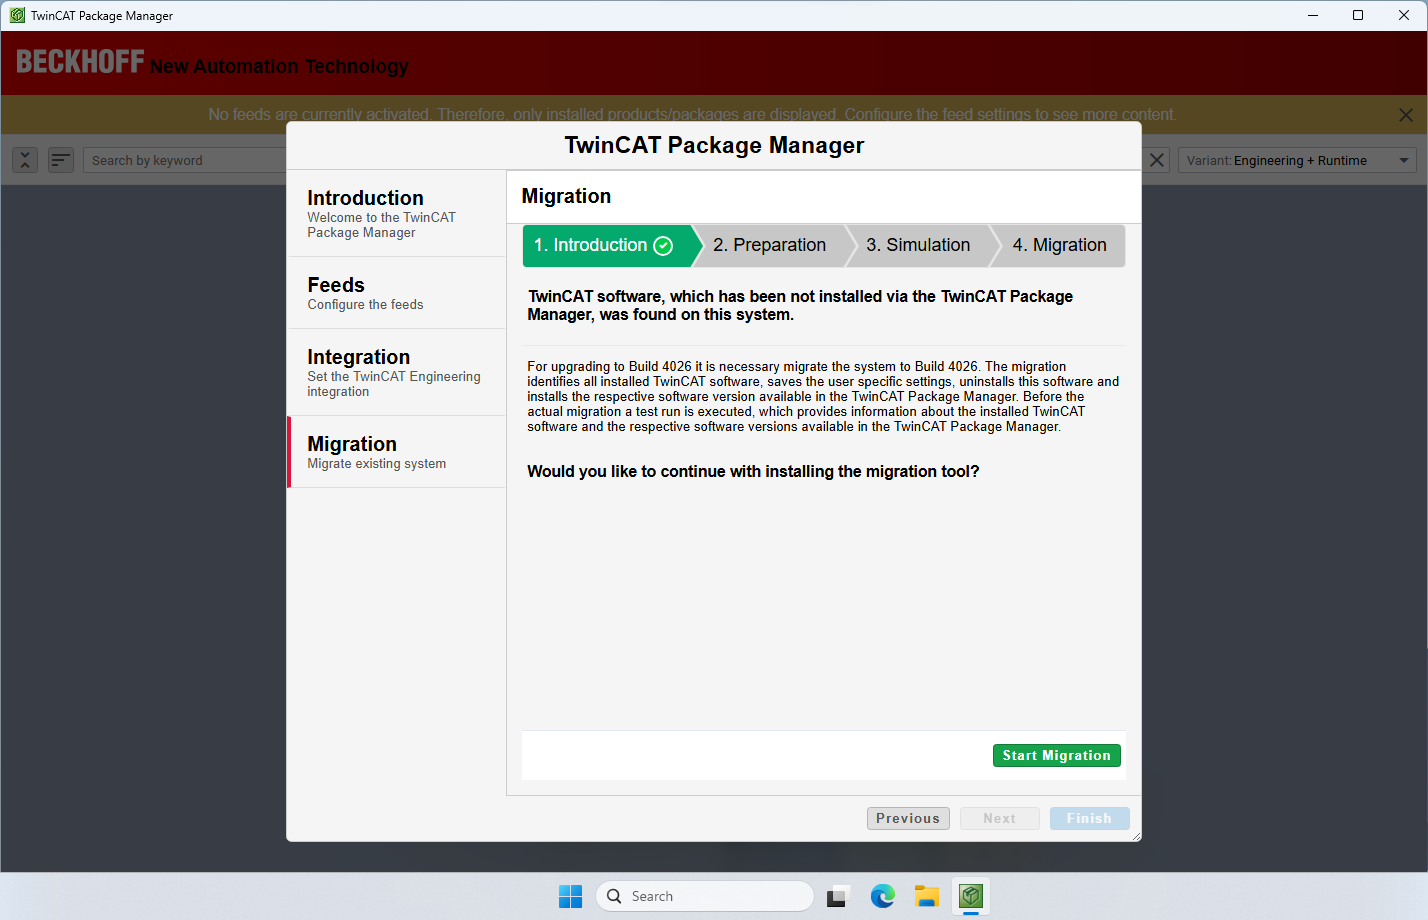Click the 'Migration' page heading

coord(566,196)
